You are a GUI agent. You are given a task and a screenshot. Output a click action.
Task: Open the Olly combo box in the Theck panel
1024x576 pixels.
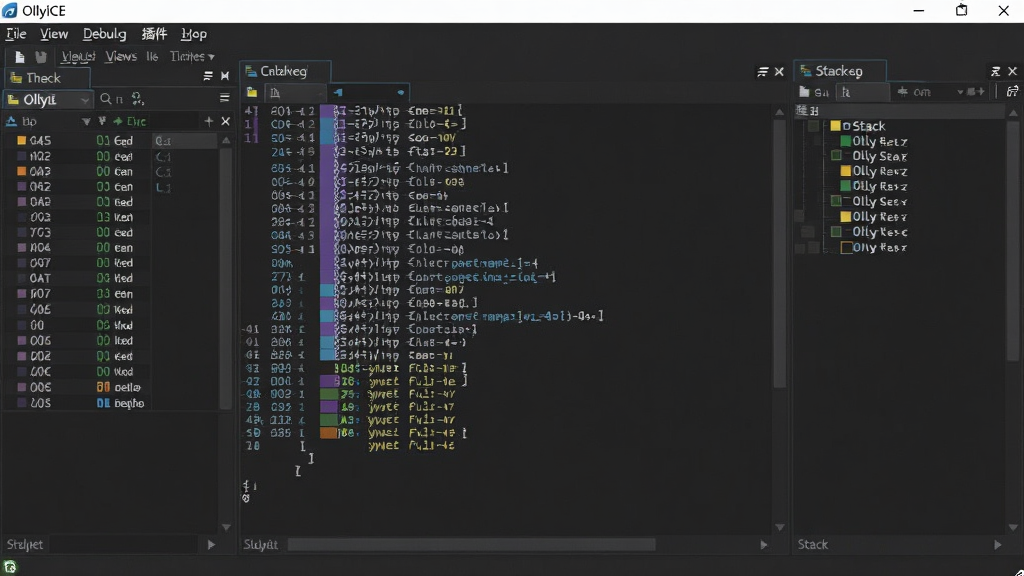click(48, 99)
